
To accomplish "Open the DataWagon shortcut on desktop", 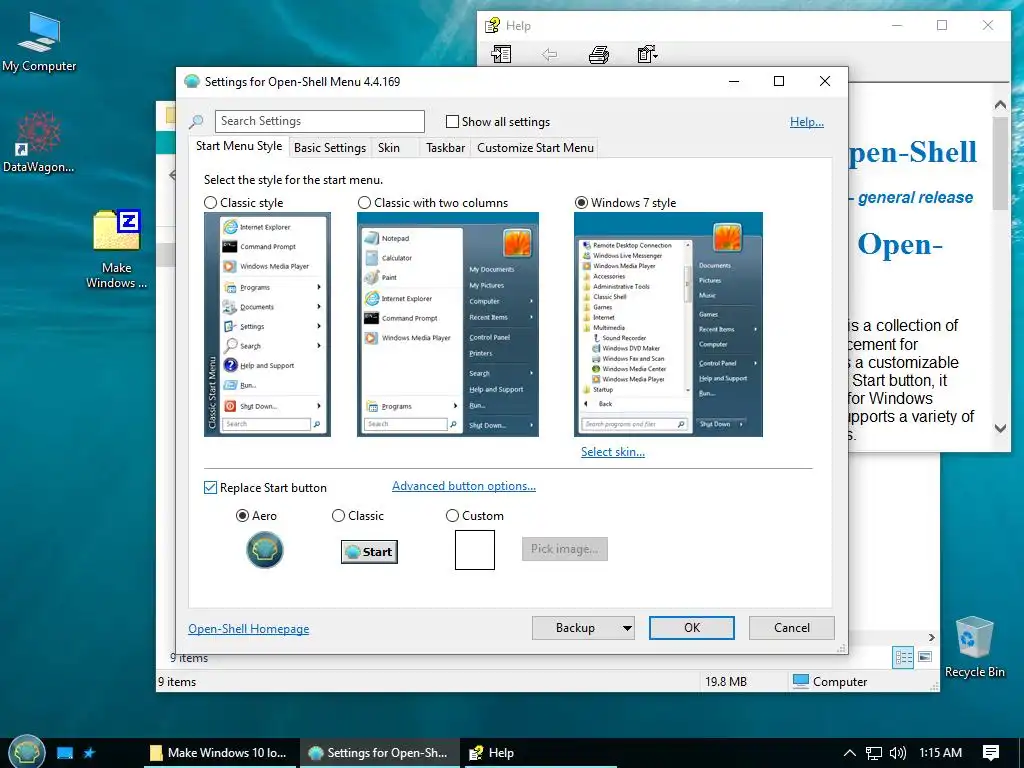I will pyautogui.click(x=39, y=141).
